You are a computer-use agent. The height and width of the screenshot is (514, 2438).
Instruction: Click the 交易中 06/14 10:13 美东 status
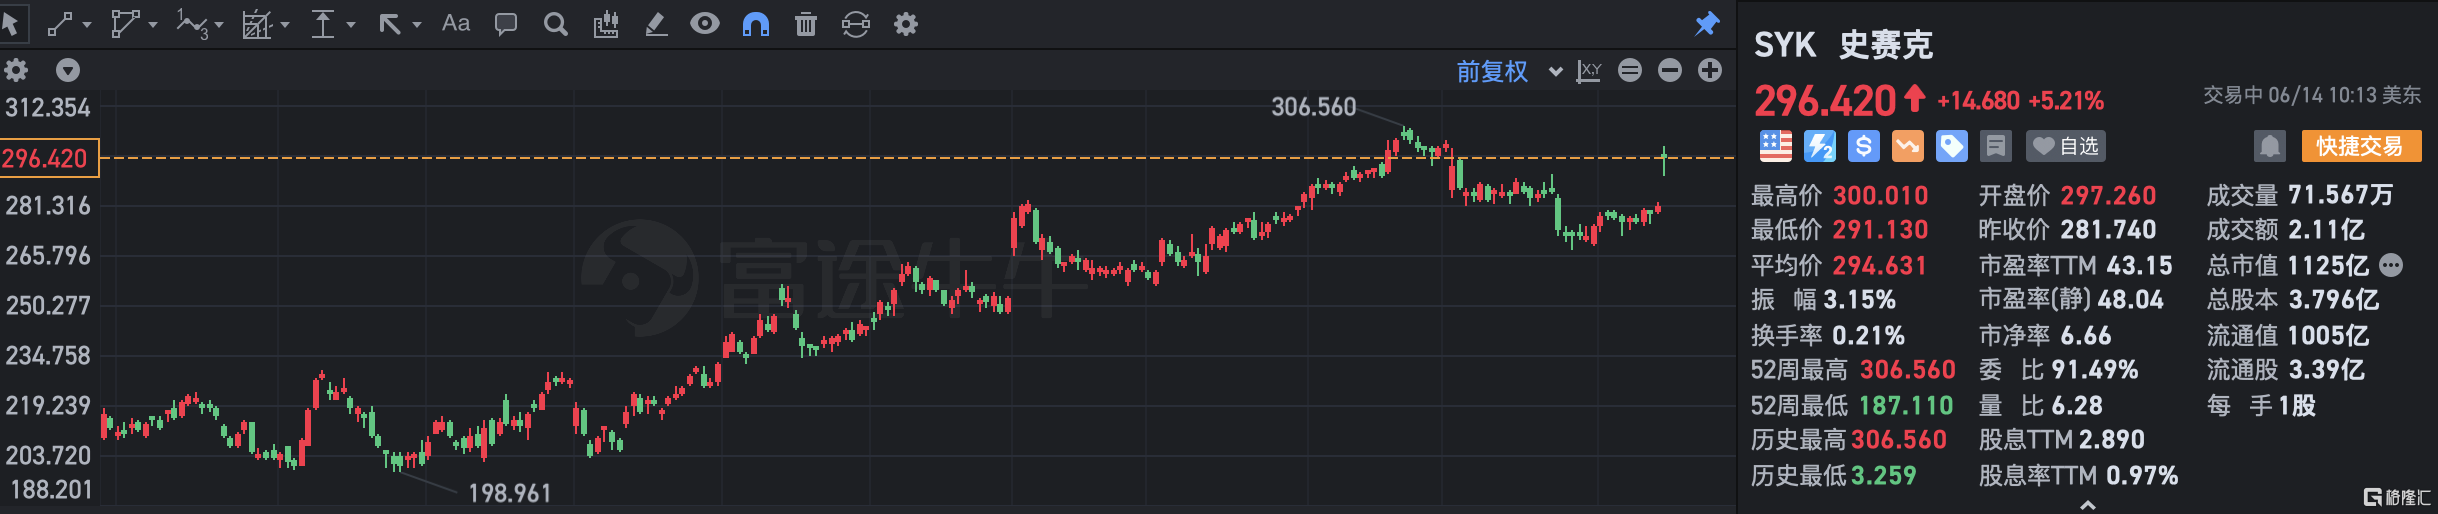(2312, 95)
